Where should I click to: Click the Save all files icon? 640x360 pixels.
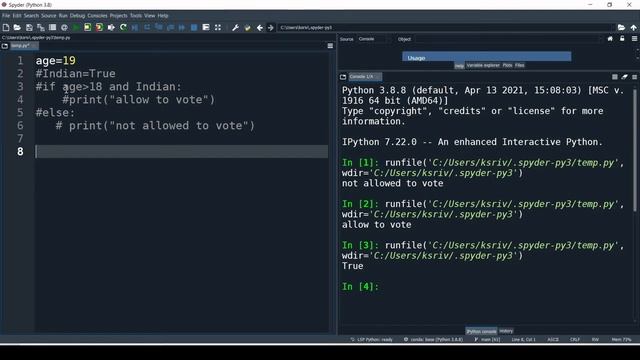[41, 27]
